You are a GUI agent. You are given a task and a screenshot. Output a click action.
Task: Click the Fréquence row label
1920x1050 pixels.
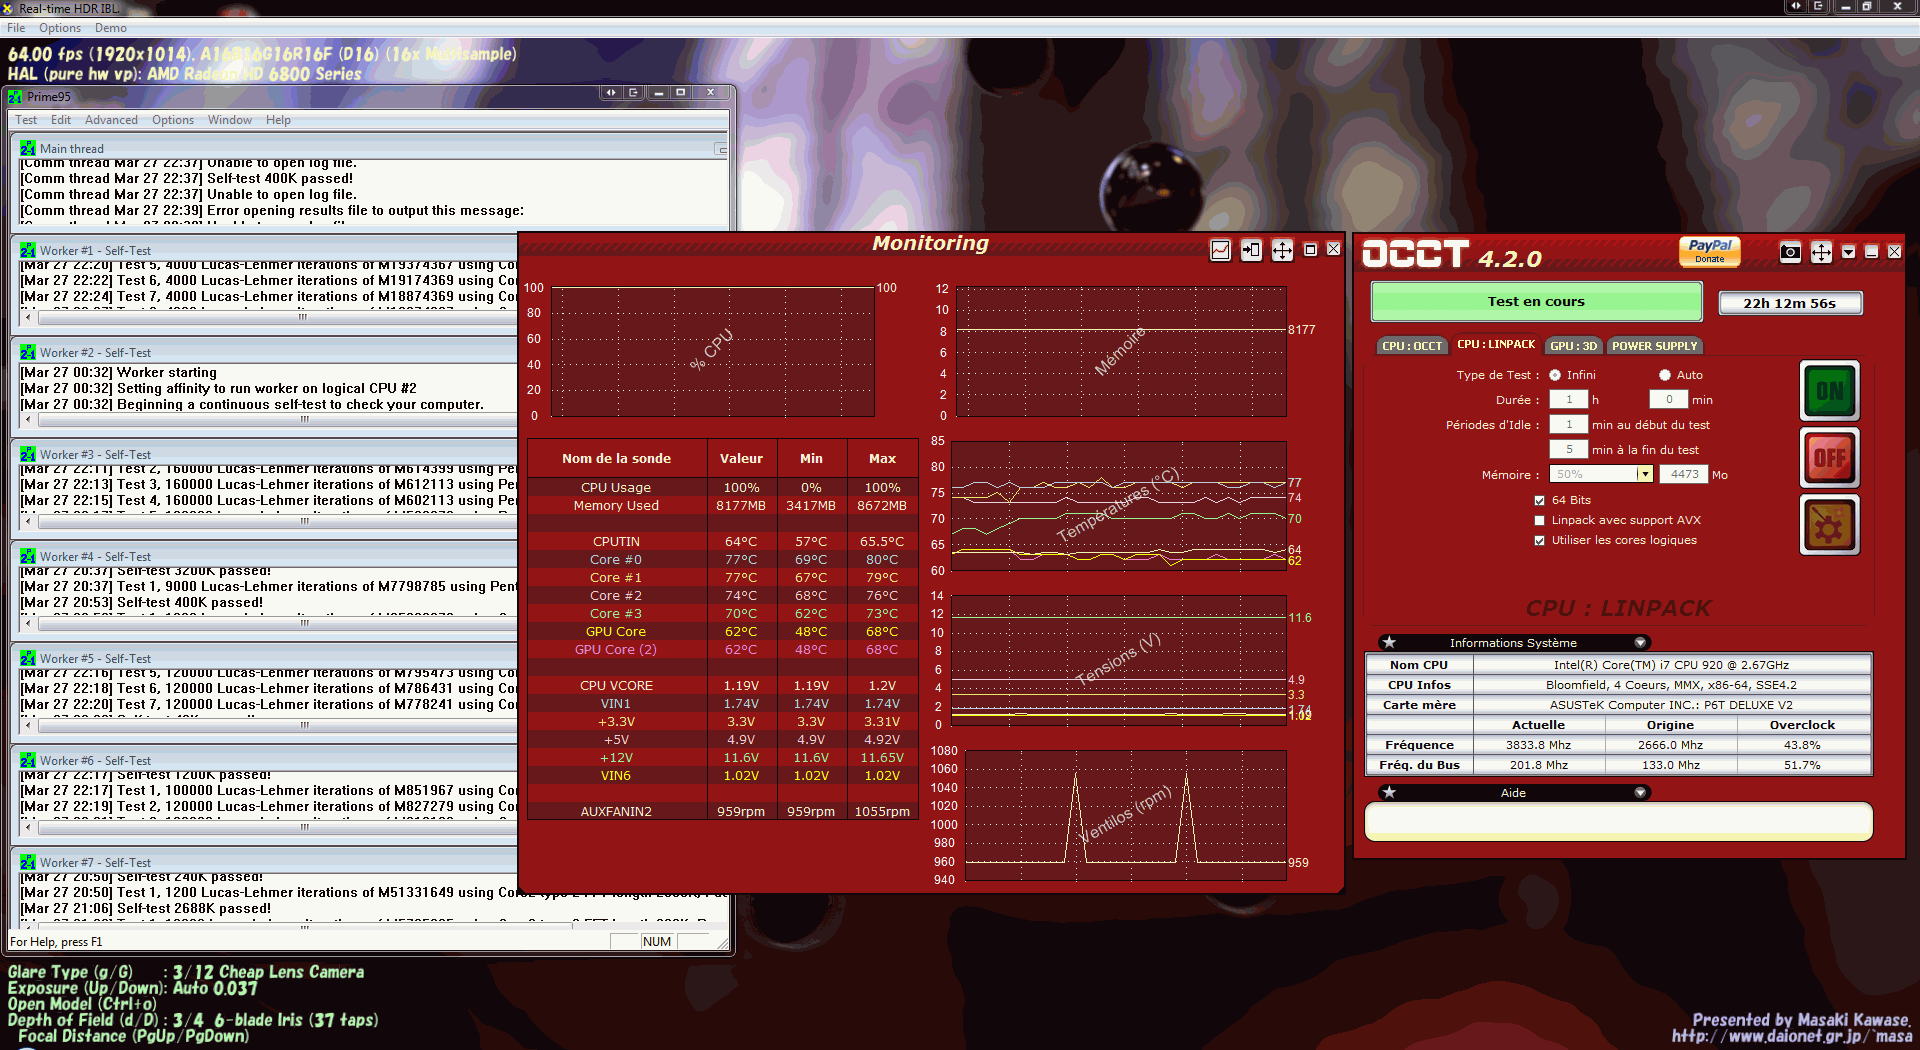(1419, 745)
